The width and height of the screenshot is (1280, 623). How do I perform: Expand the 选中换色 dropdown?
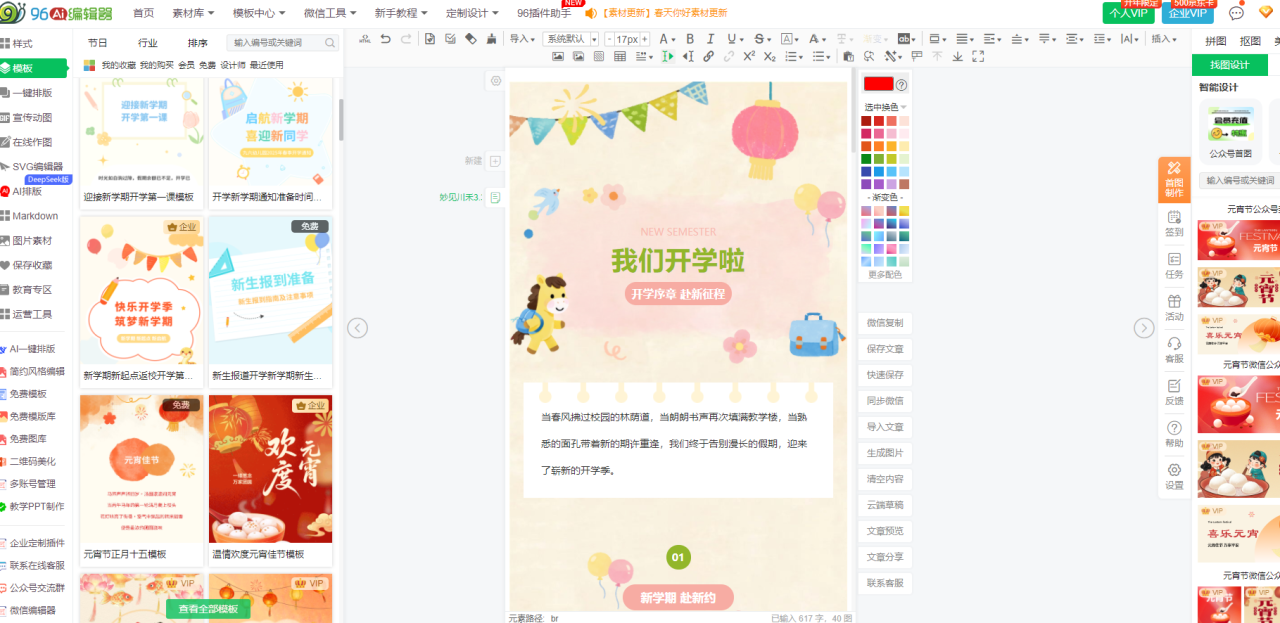[885, 107]
